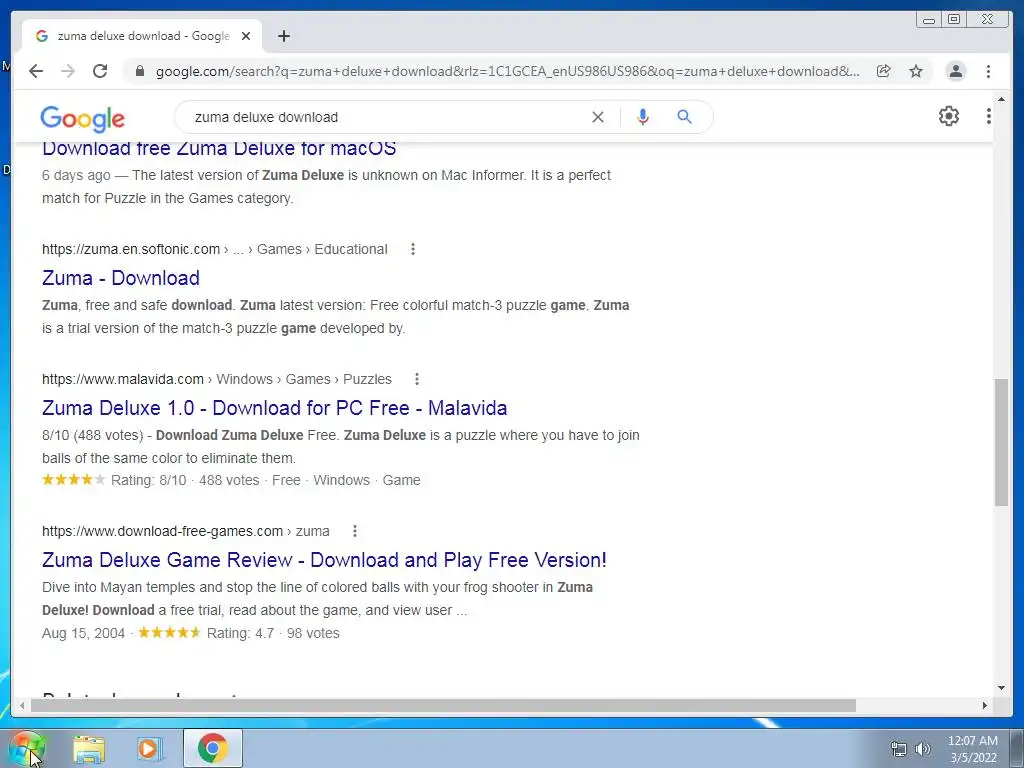Image resolution: width=1024 pixels, height=768 pixels.
Task: Open Zuma Deluxe 1.0 Malavida link
Action: [x=274, y=408]
